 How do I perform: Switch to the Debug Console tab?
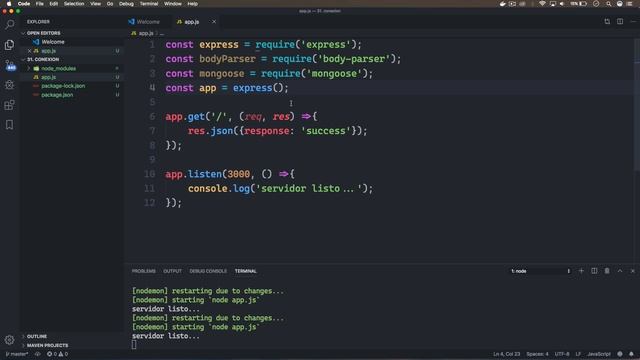click(208, 271)
